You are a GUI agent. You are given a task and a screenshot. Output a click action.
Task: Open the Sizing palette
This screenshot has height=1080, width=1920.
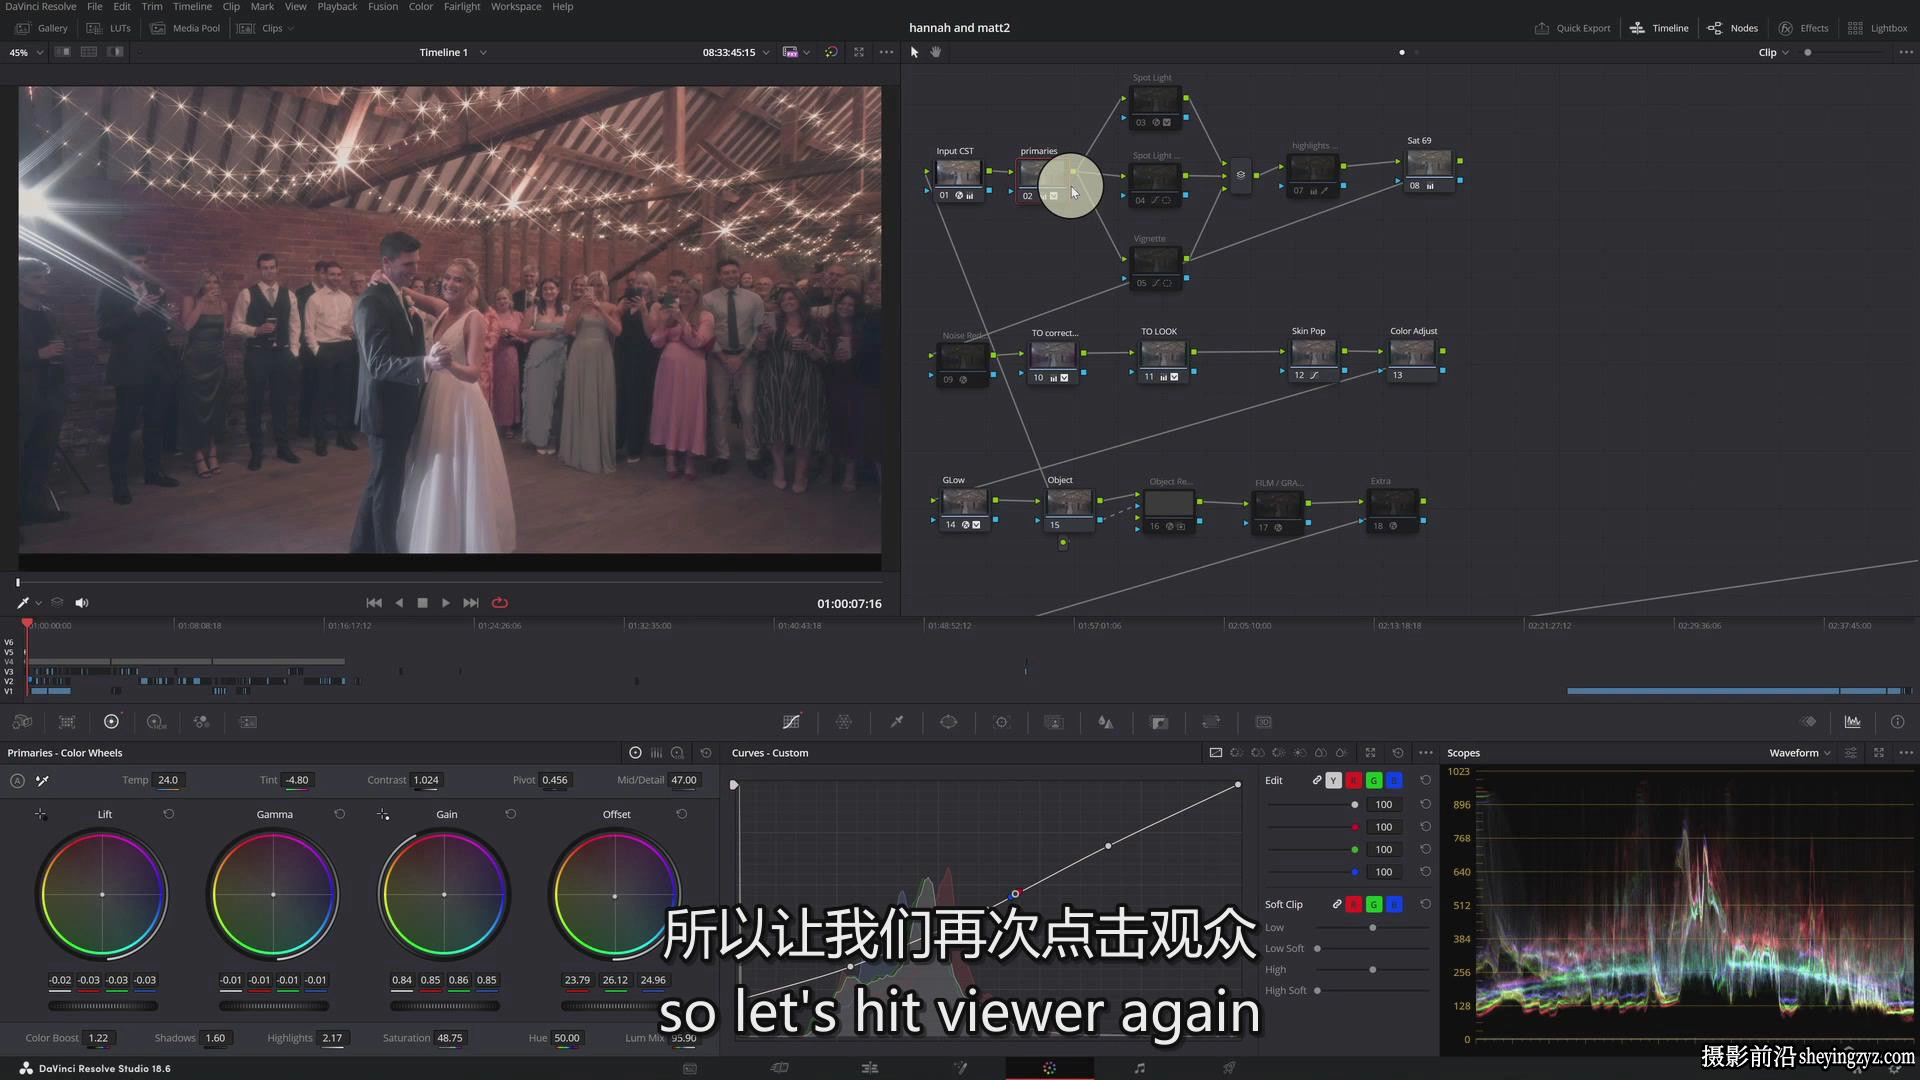(x=1211, y=722)
